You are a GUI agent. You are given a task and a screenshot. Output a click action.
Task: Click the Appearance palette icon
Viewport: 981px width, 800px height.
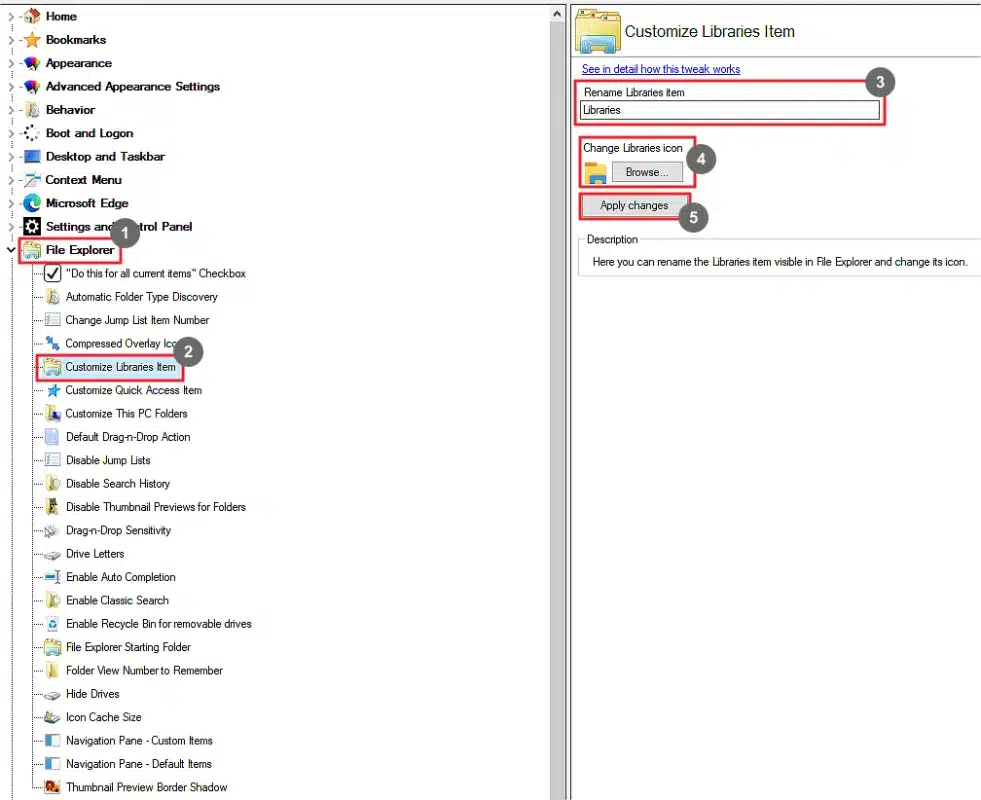tap(32, 63)
